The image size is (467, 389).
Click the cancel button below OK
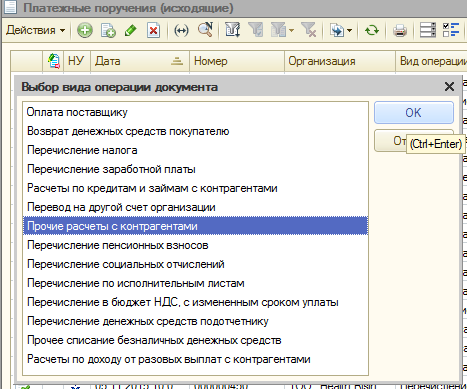point(390,141)
